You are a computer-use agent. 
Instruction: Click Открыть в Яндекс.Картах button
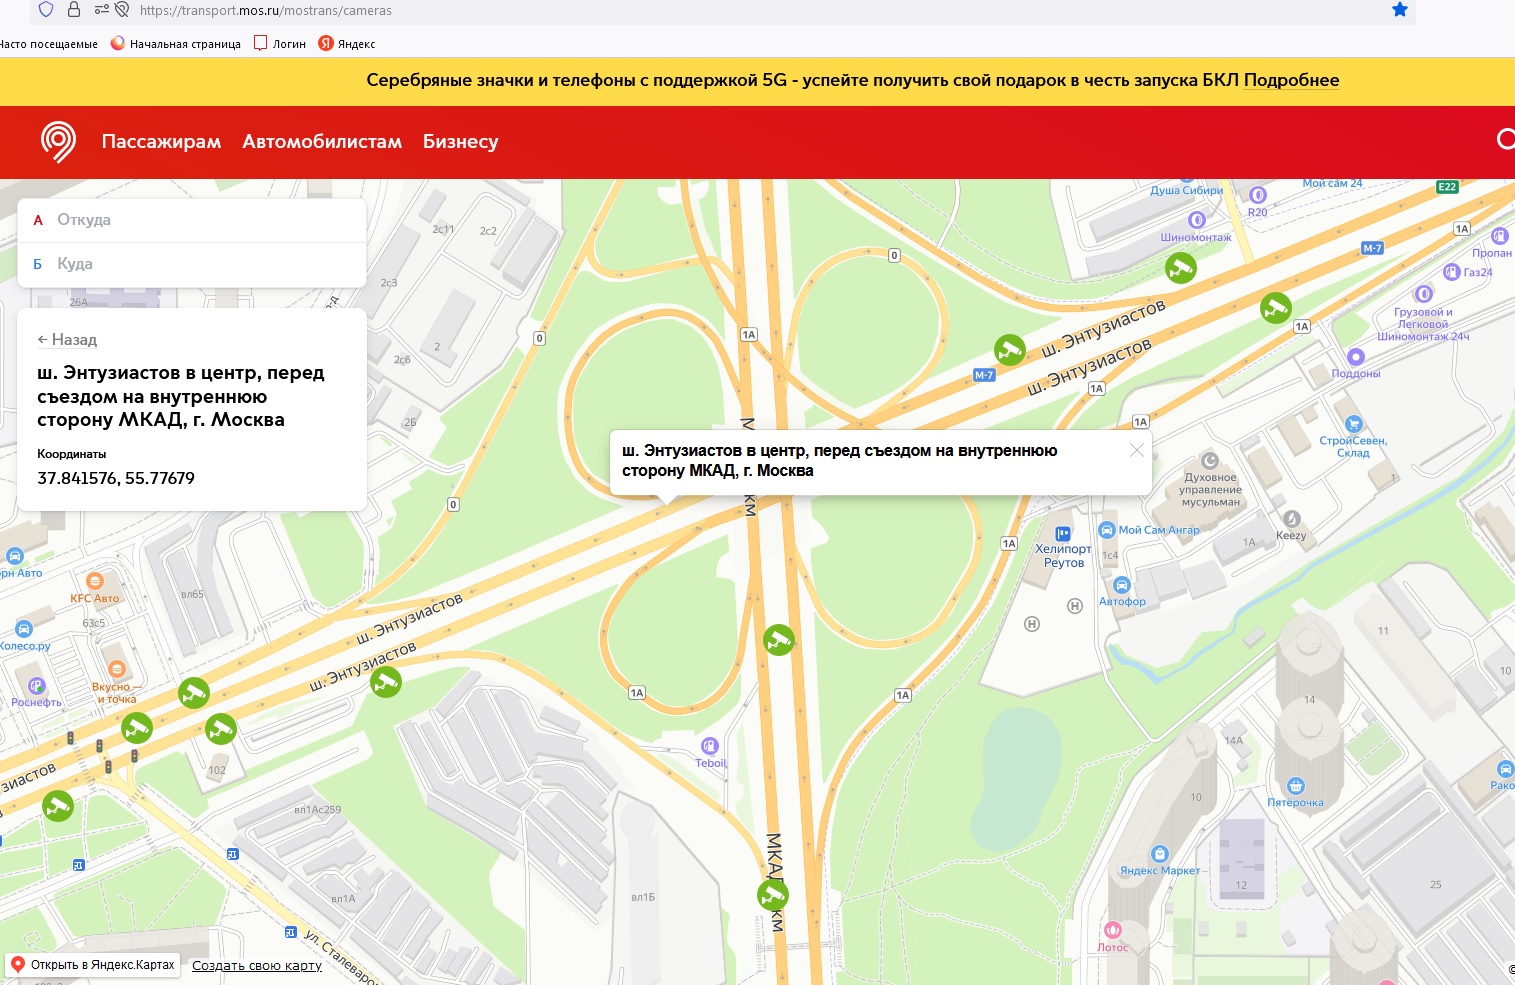pyautogui.click(x=92, y=965)
